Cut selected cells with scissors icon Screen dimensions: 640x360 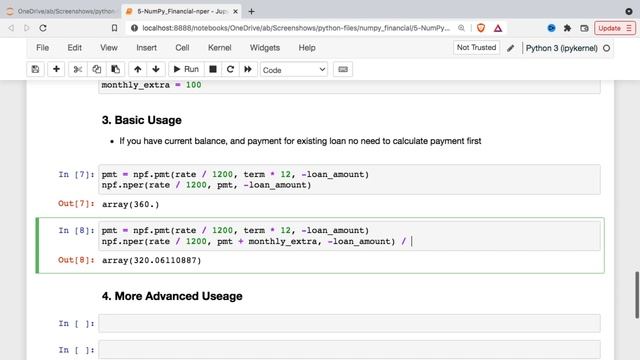(x=78, y=69)
